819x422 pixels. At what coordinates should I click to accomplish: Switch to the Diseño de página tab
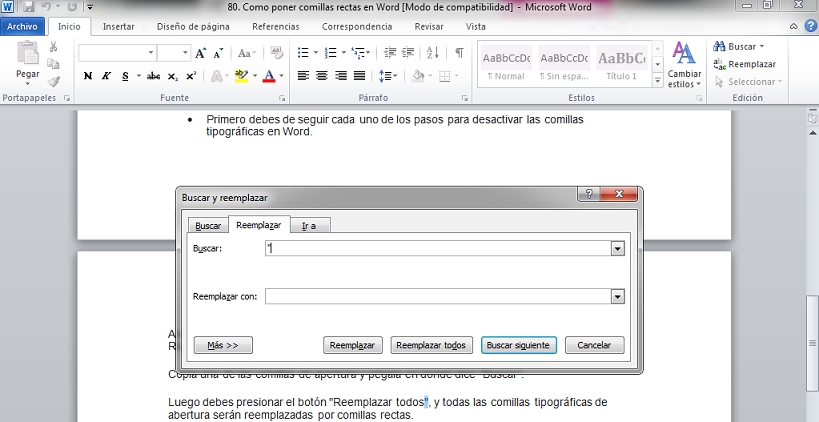pos(193,26)
